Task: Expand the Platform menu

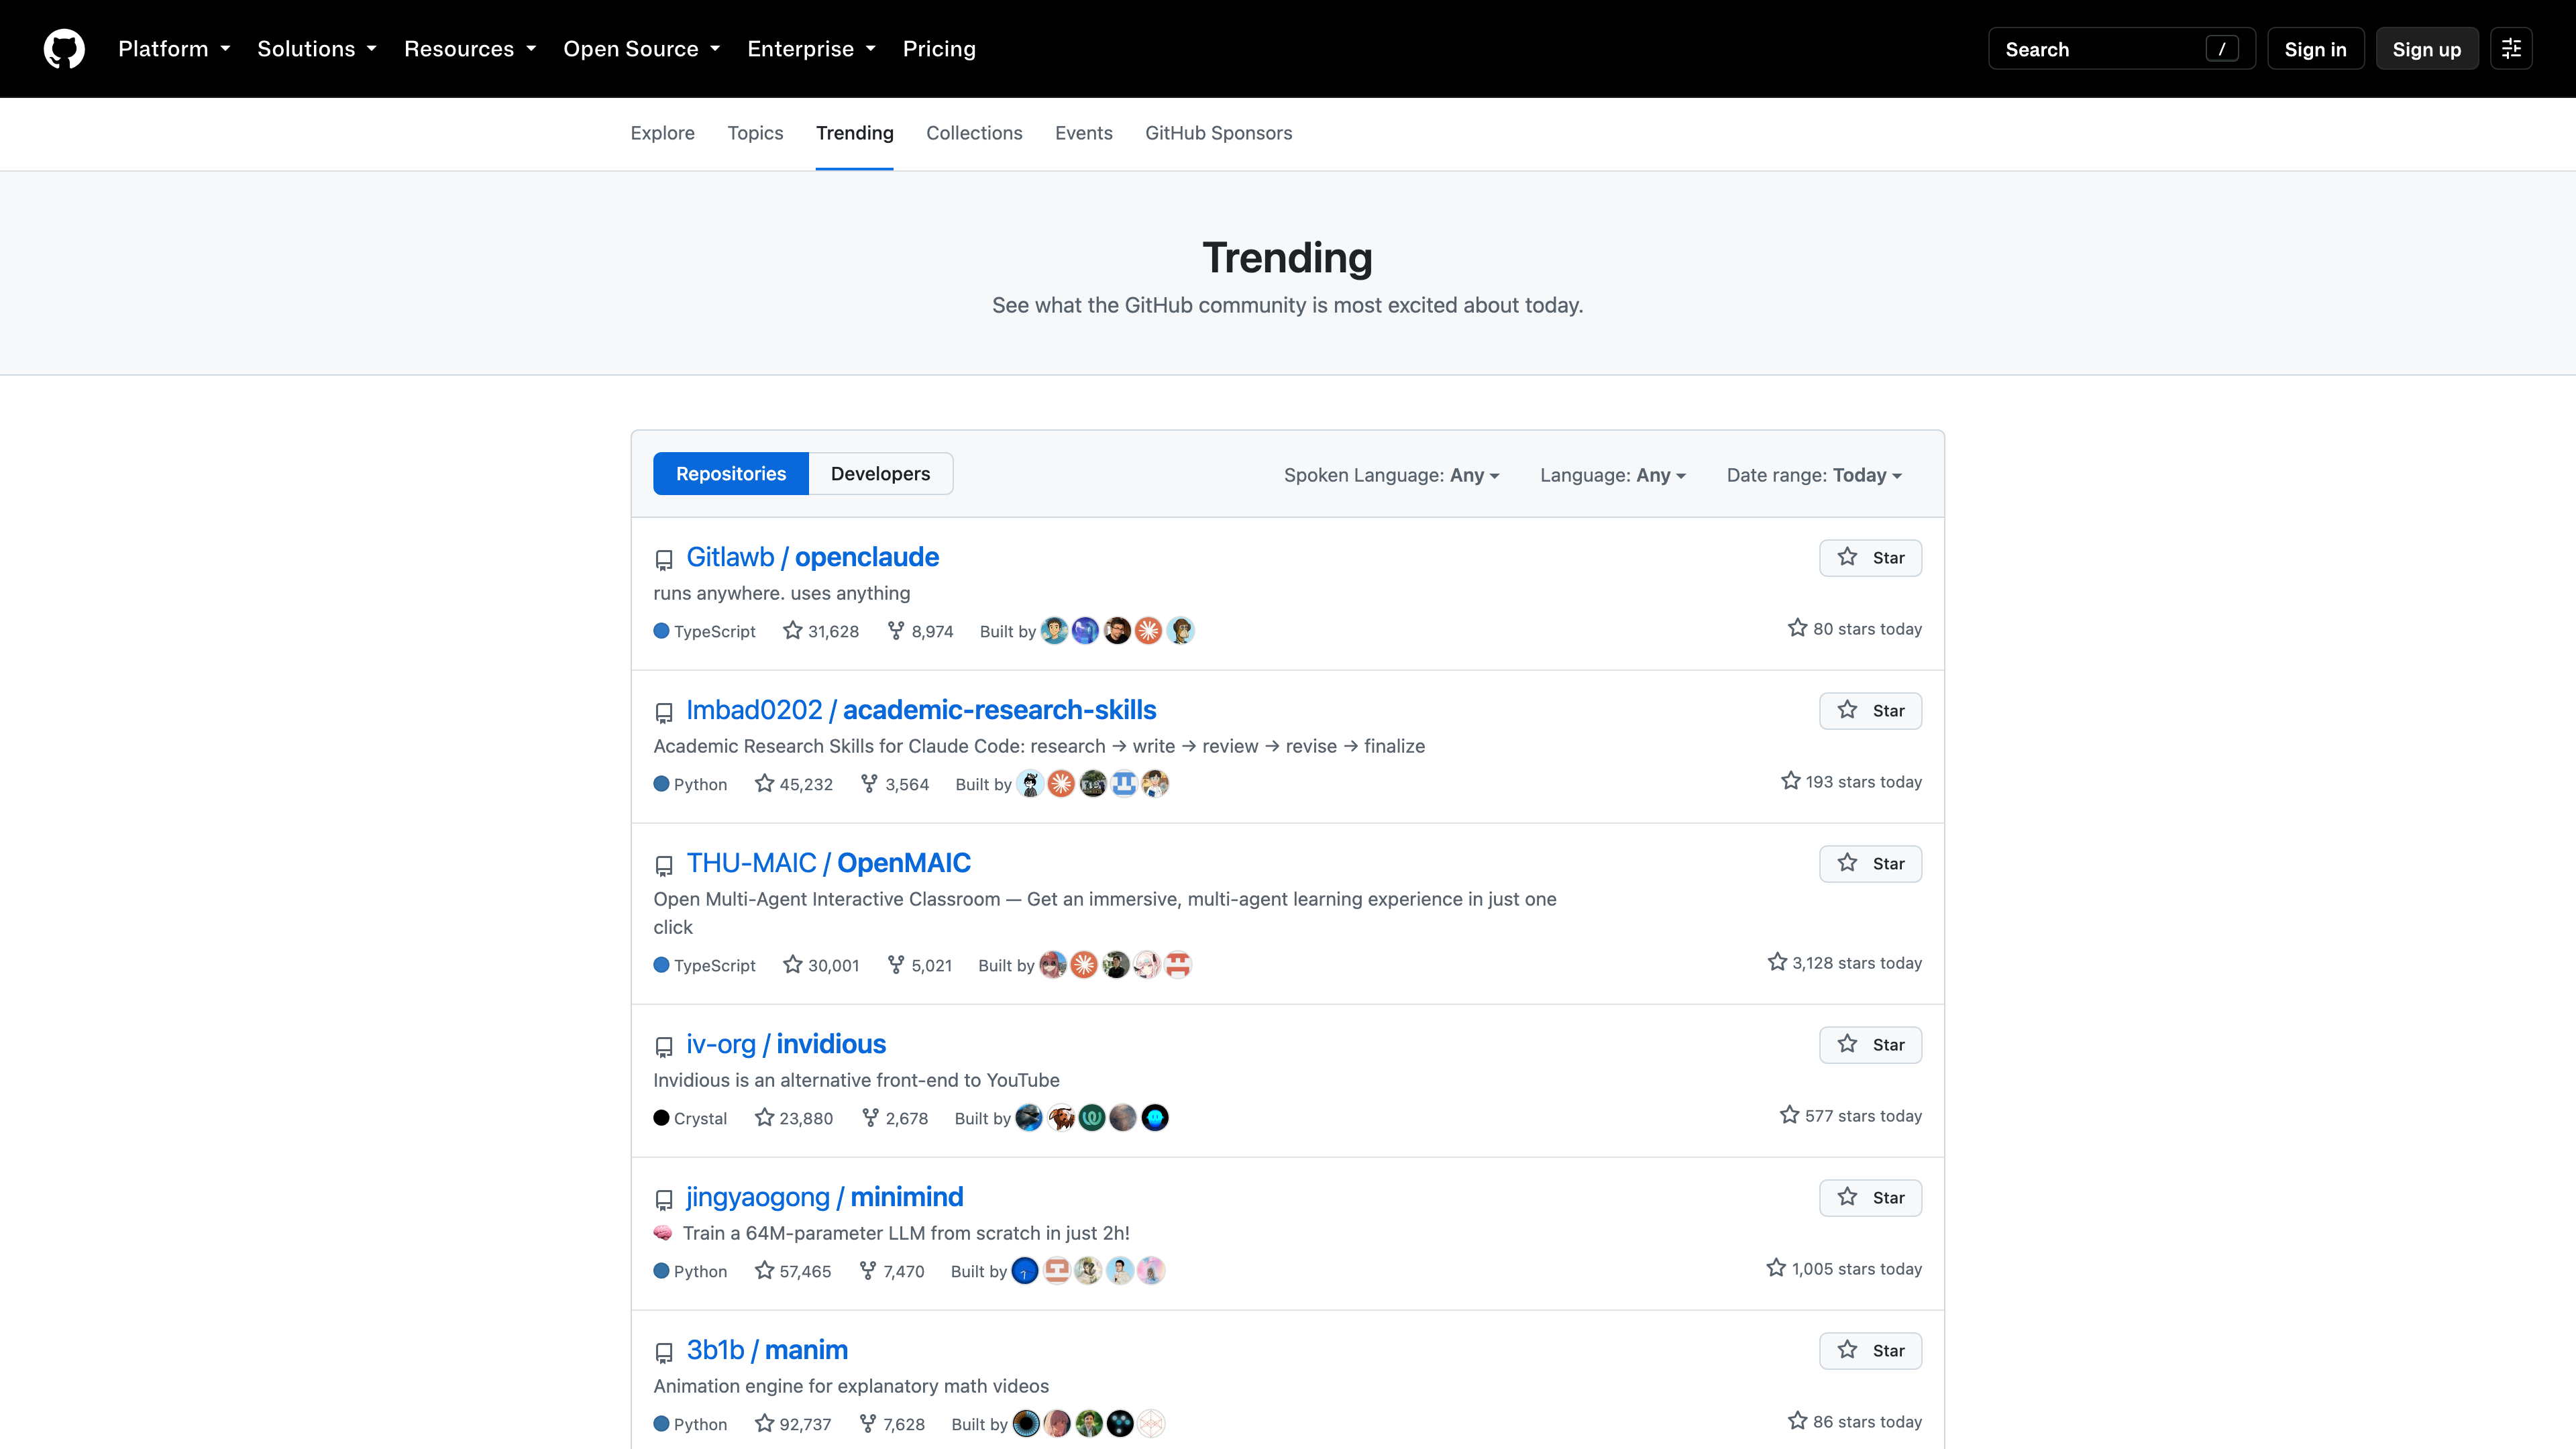Action: 174,49
